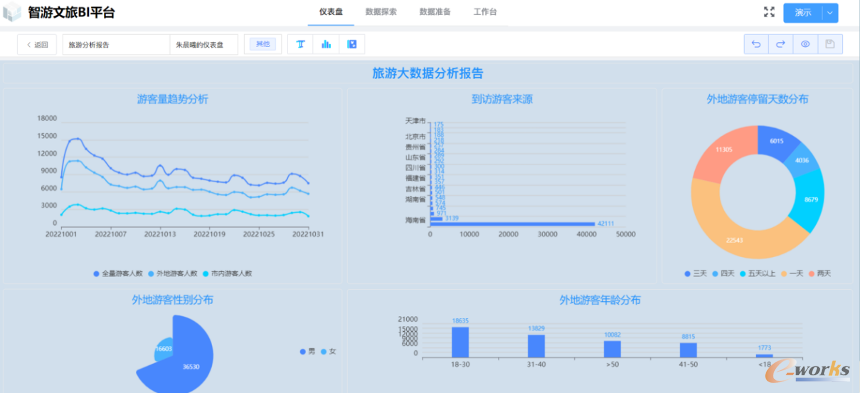Toggle the 外地游客人数 legend item
860x393 pixels.
click(x=173, y=273)
